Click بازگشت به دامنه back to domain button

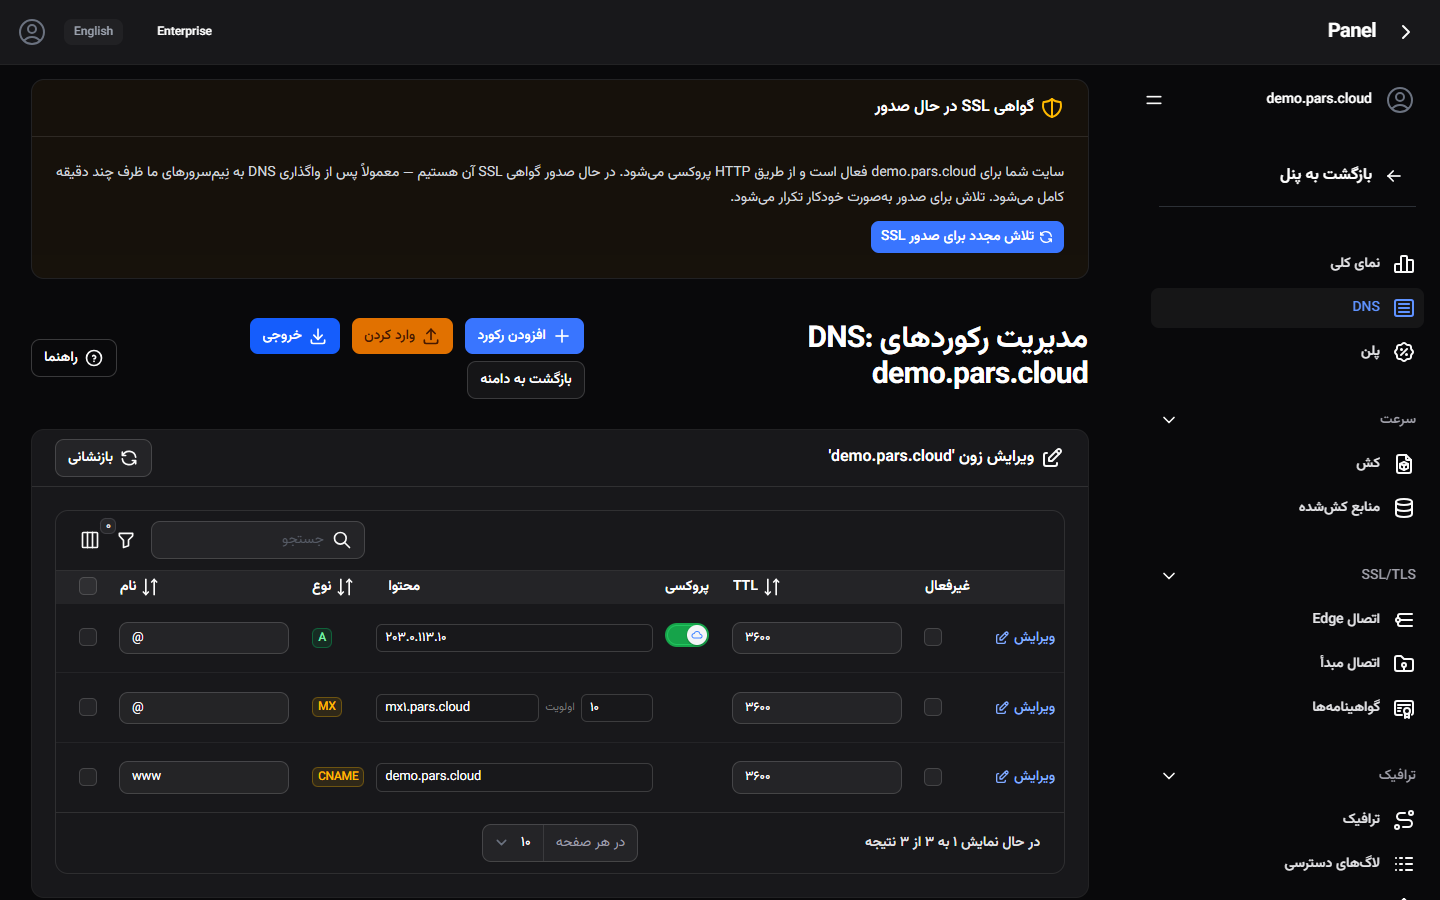(x=526, y=380)
